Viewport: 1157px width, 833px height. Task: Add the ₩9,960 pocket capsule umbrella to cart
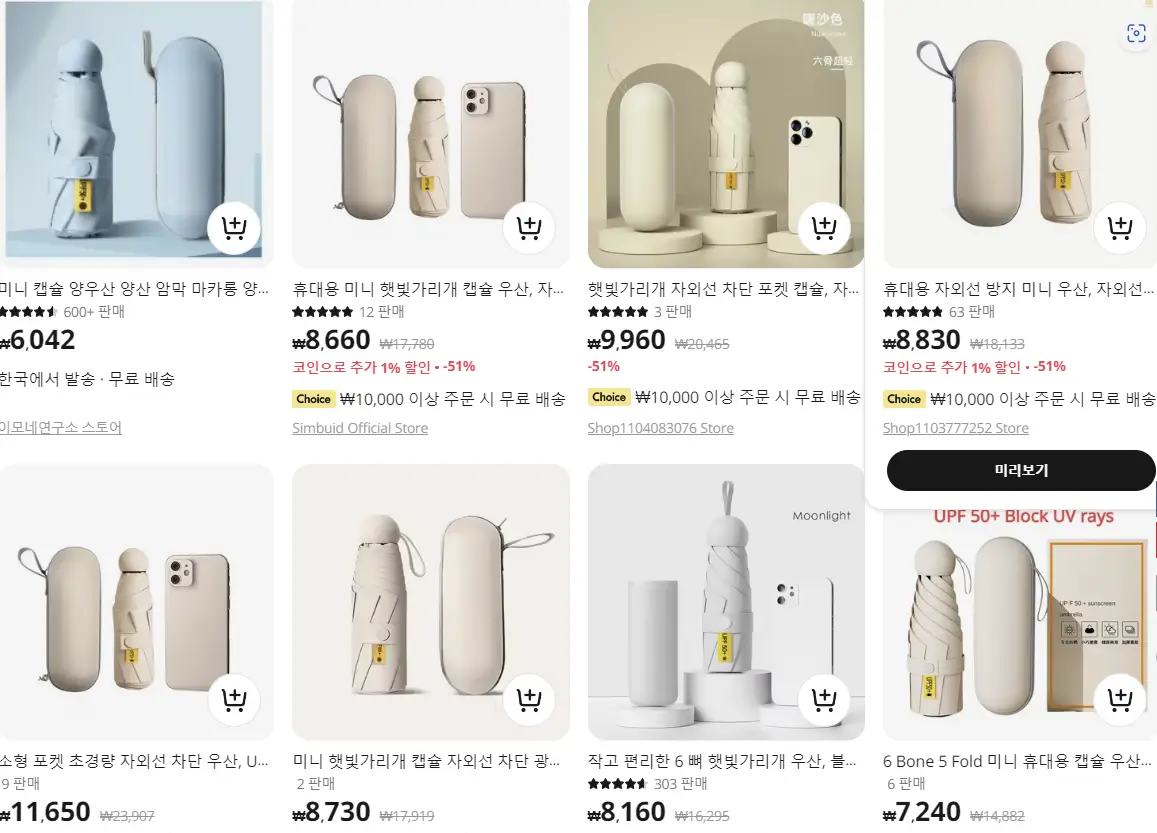pyautogui.click(x=824, y=228)
